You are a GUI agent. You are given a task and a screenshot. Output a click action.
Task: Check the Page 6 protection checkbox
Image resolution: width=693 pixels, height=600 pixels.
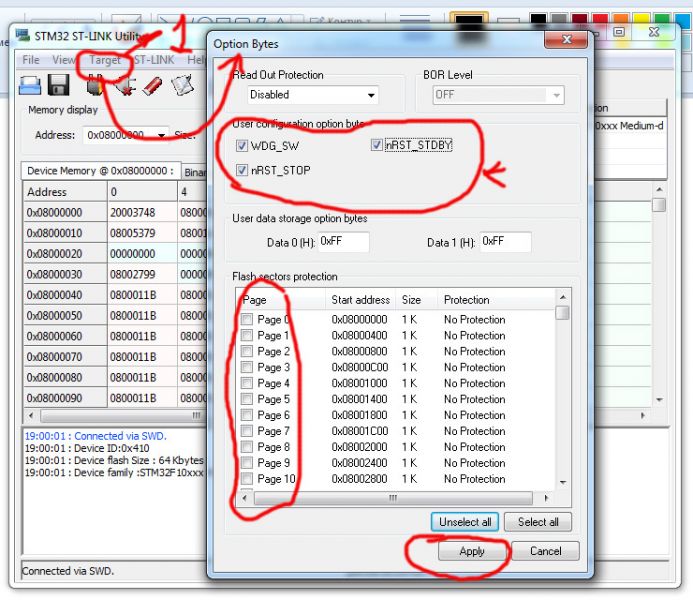(x=247, y=415)
